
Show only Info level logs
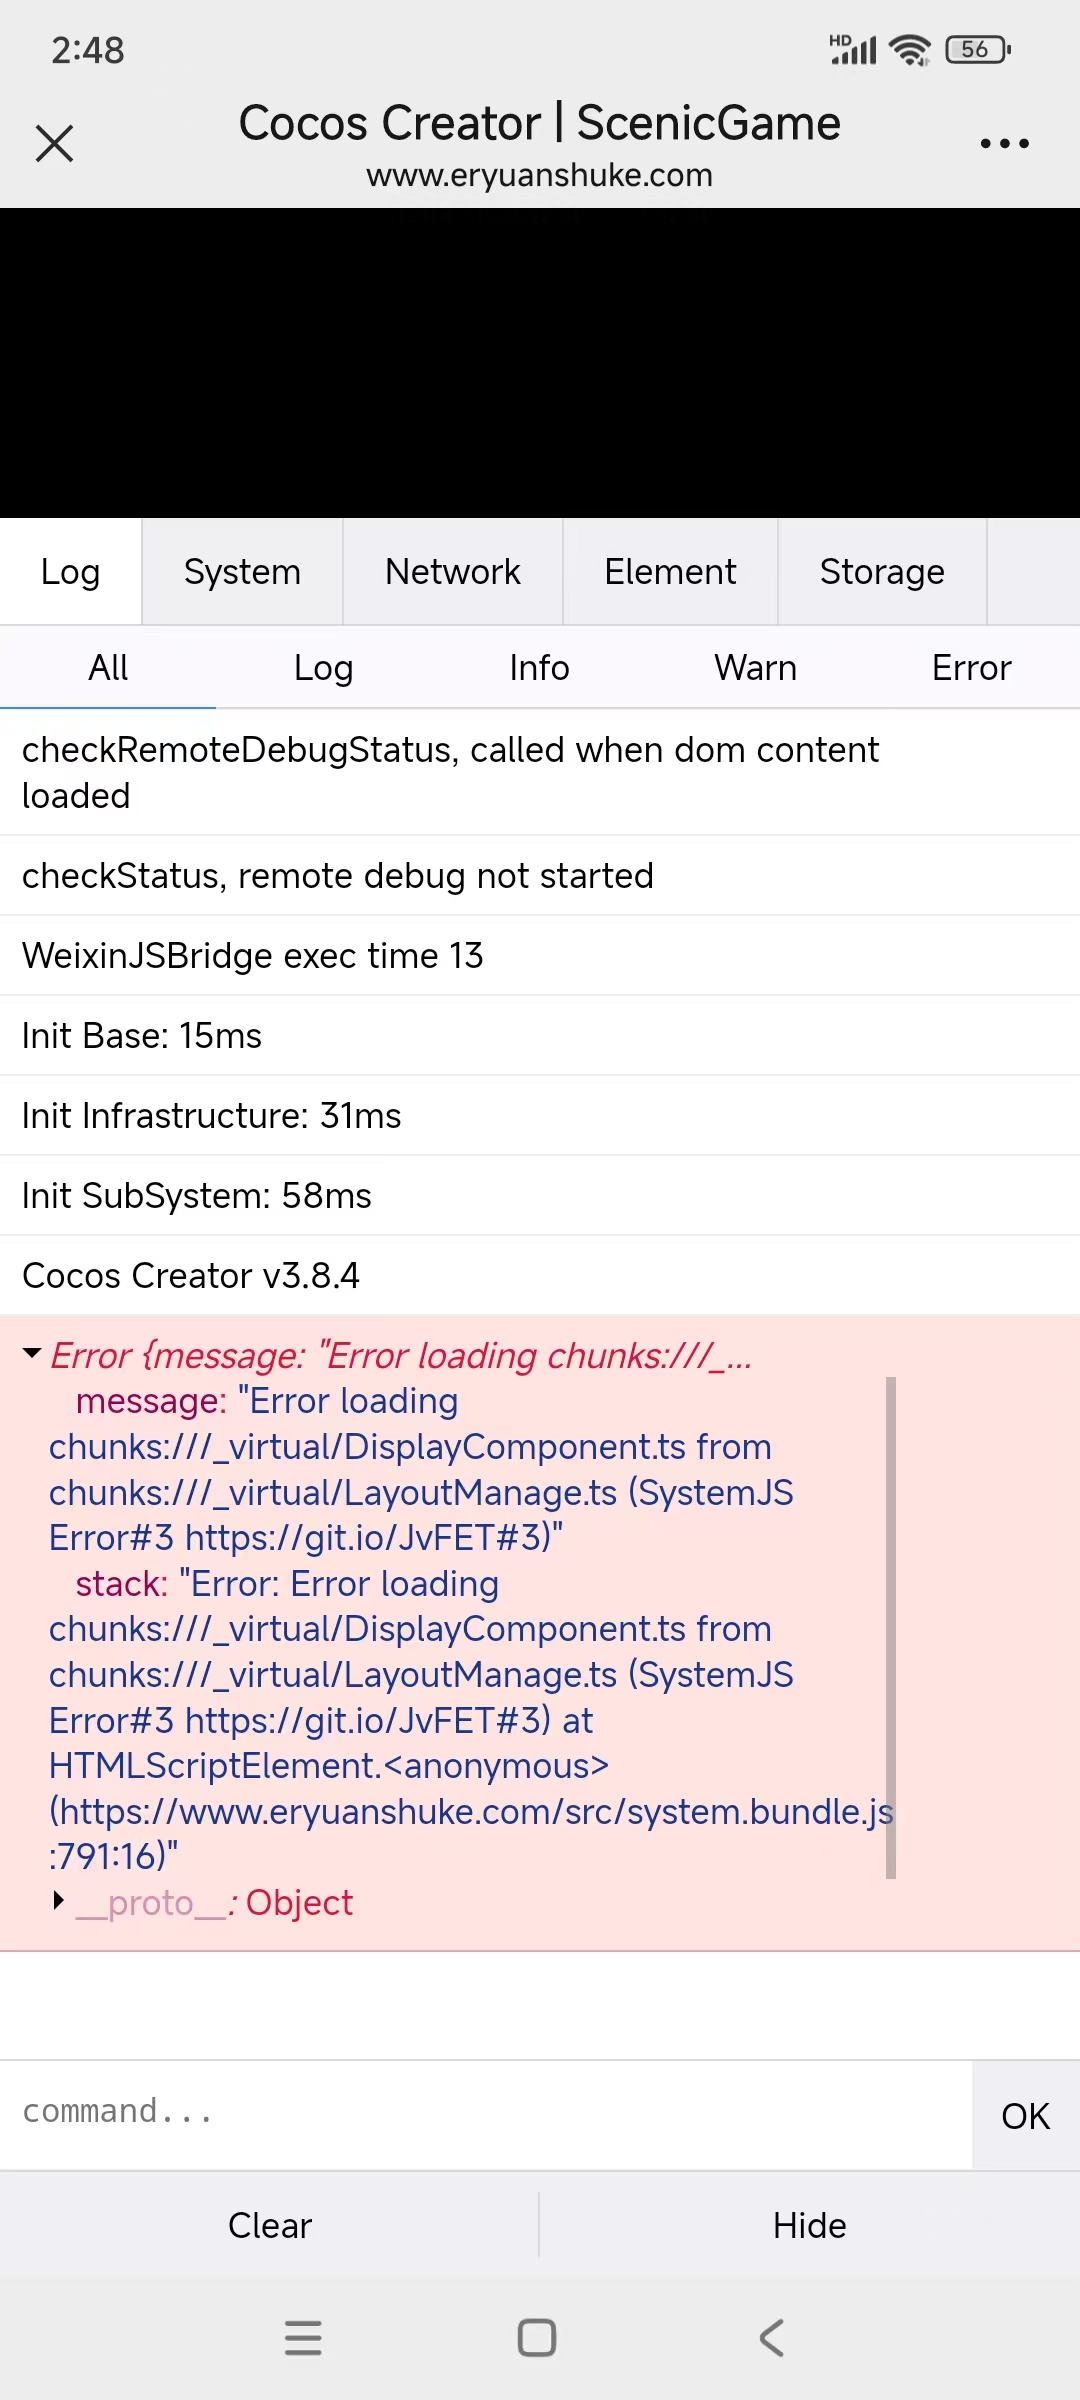click(539, 668)
